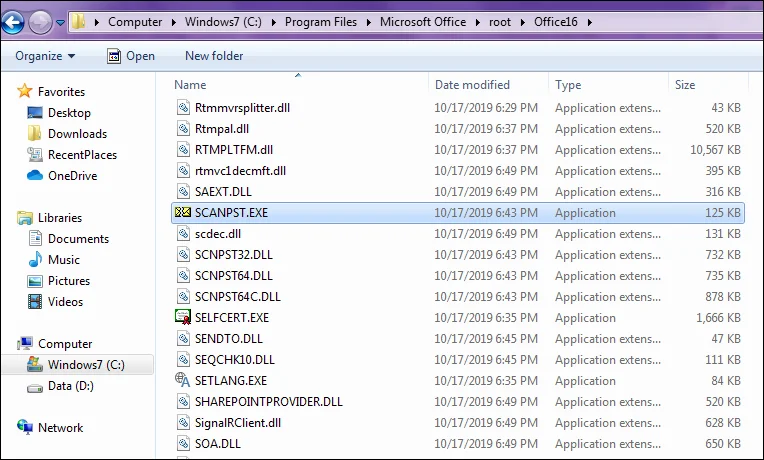This screenshot has width=764, height=460.
Task: Click the Back navigation arrow button
Action: click(x=13, y=22)
